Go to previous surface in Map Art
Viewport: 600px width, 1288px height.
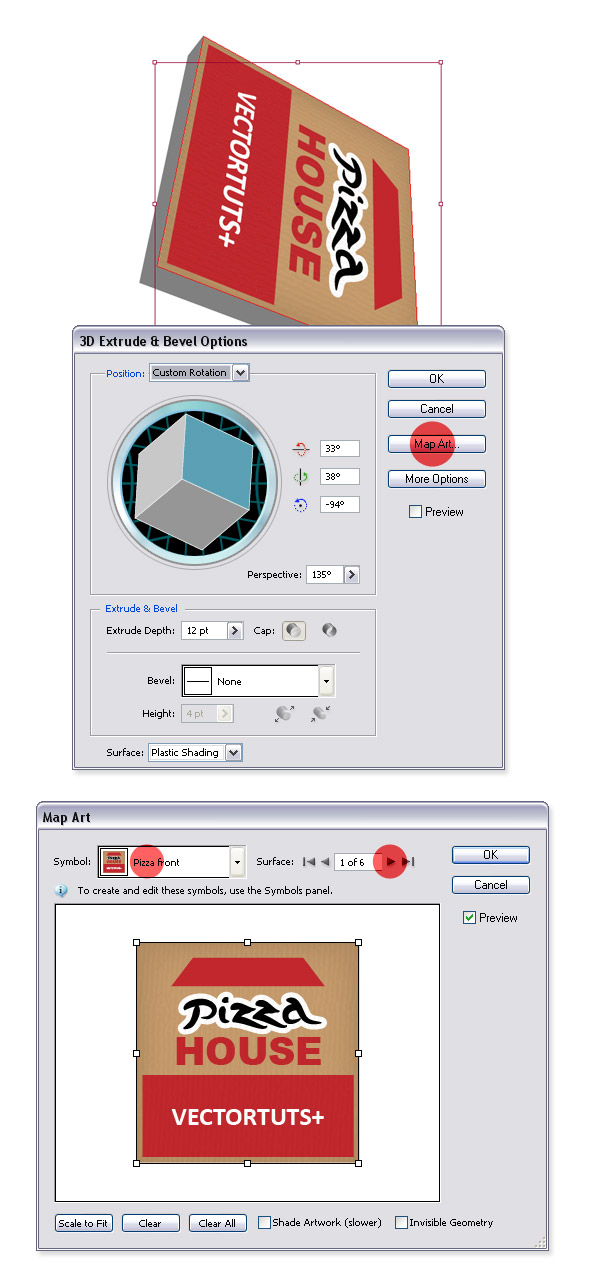[325, 862]
